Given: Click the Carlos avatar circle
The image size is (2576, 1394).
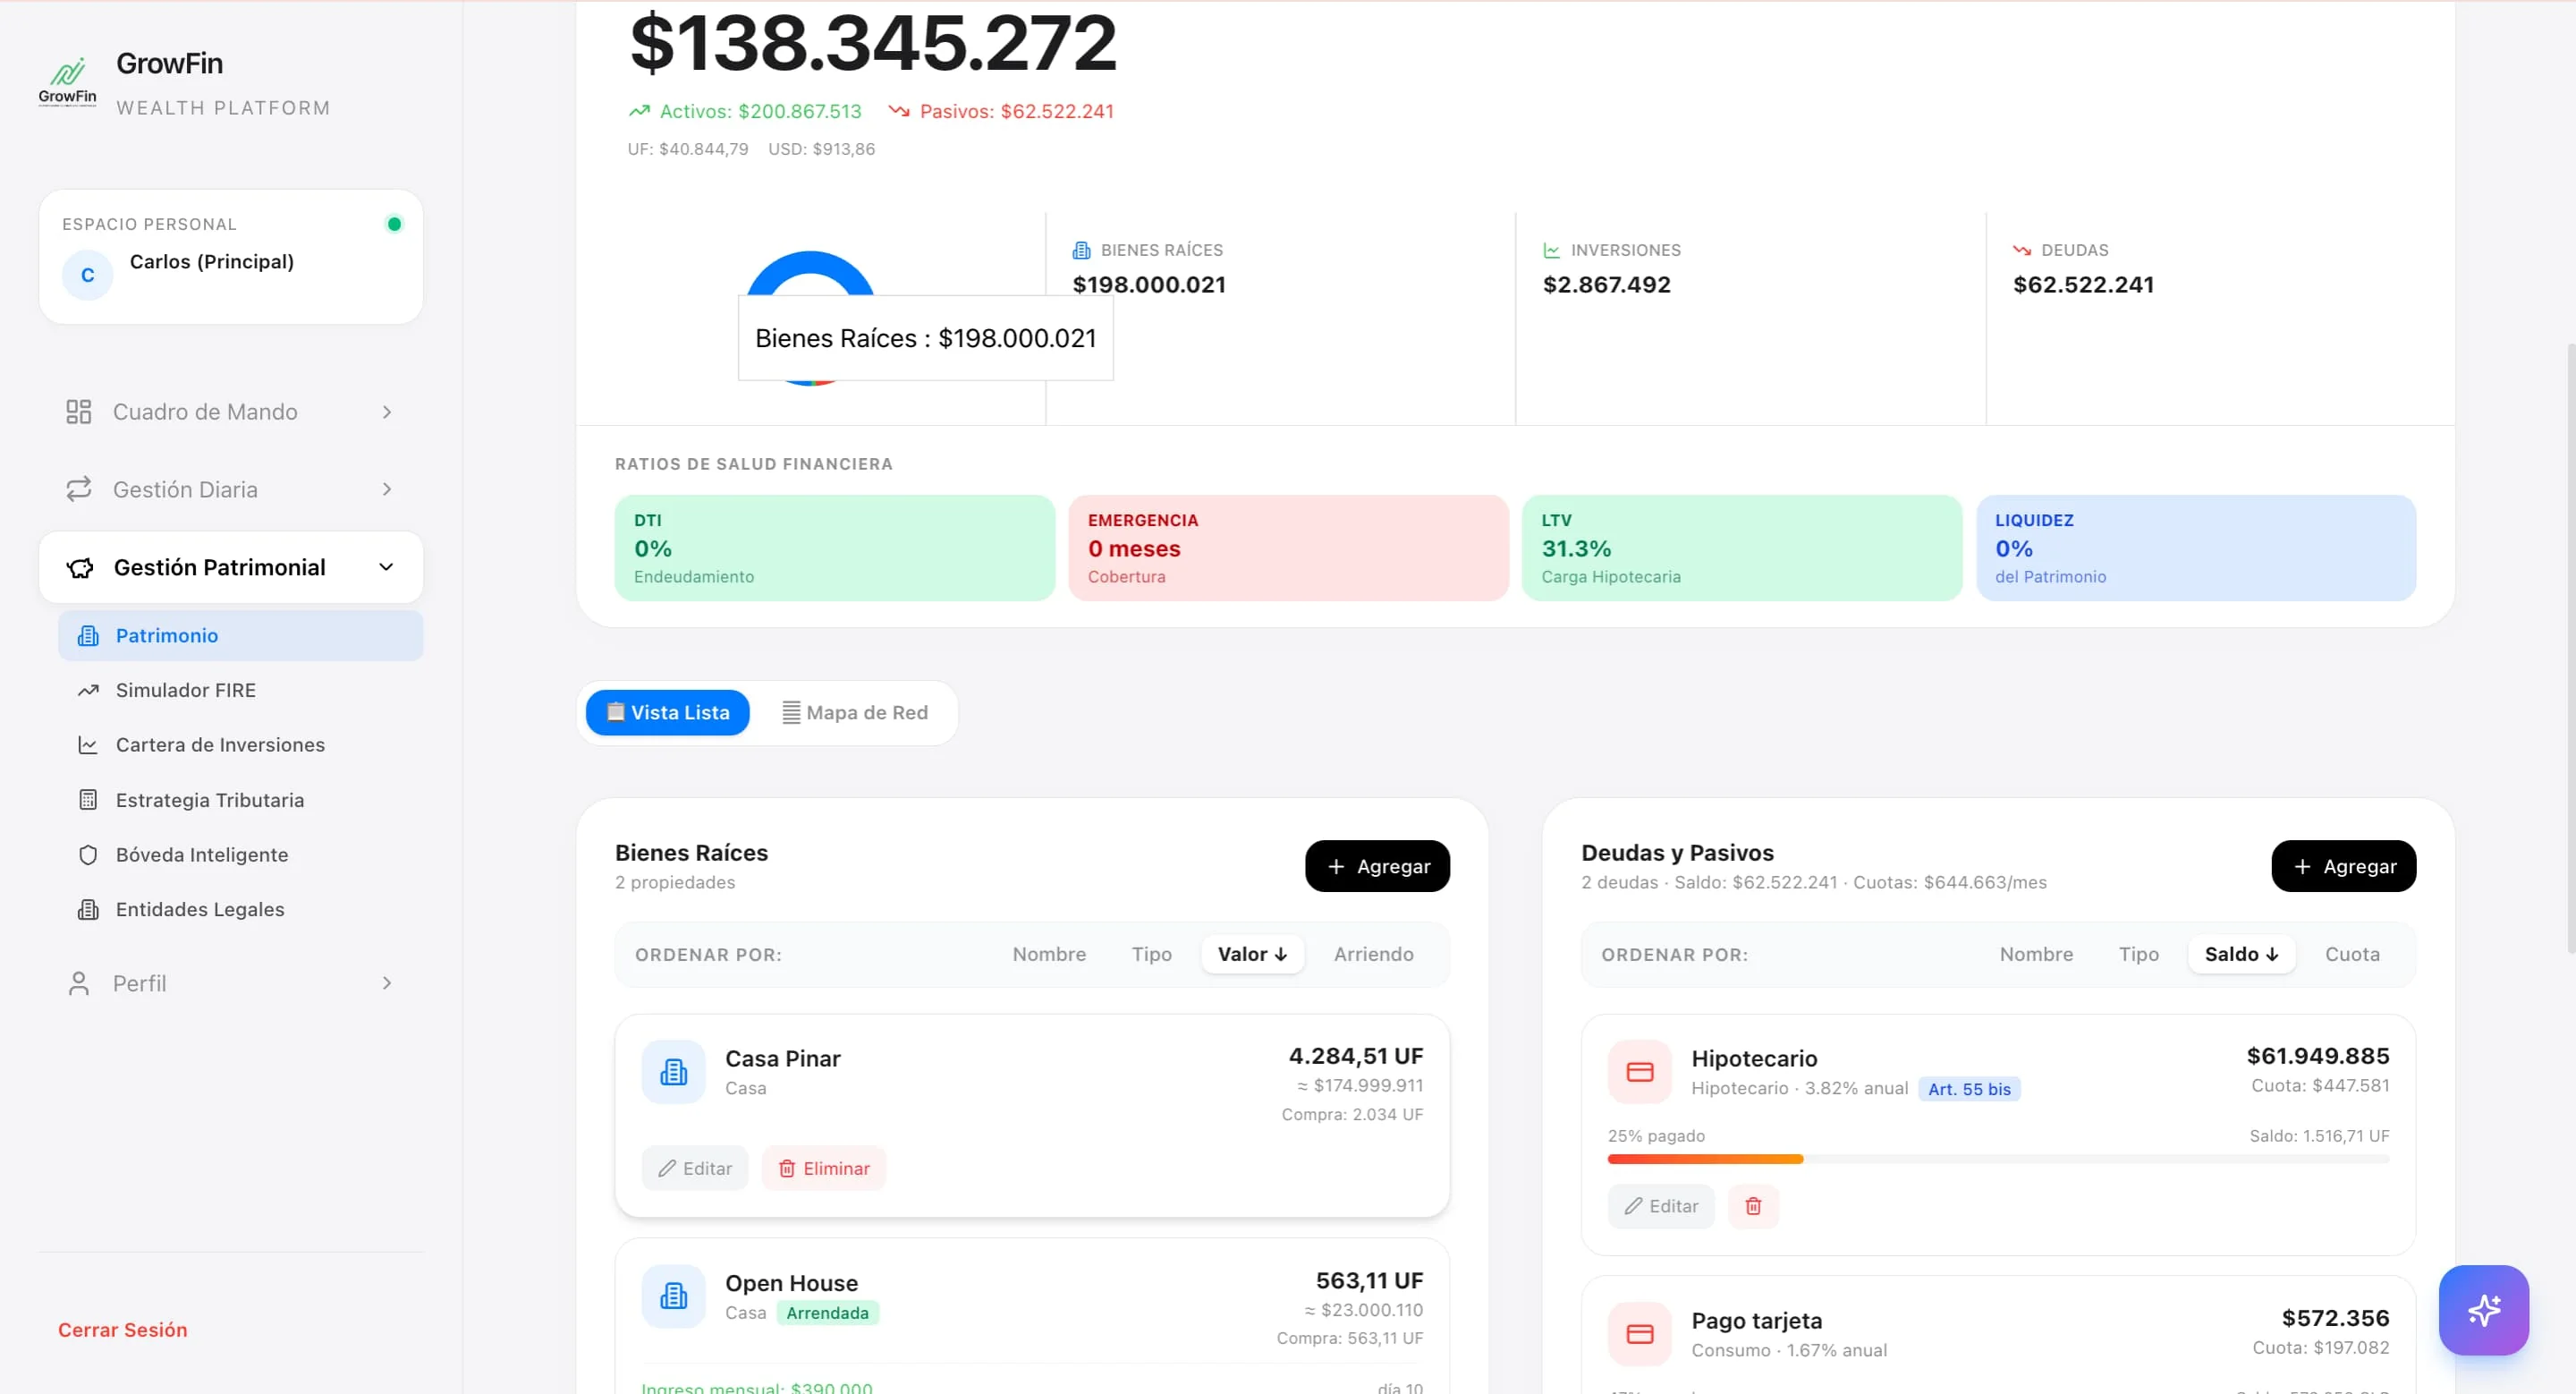Looking at the screenshot, I should coord(88,275).
